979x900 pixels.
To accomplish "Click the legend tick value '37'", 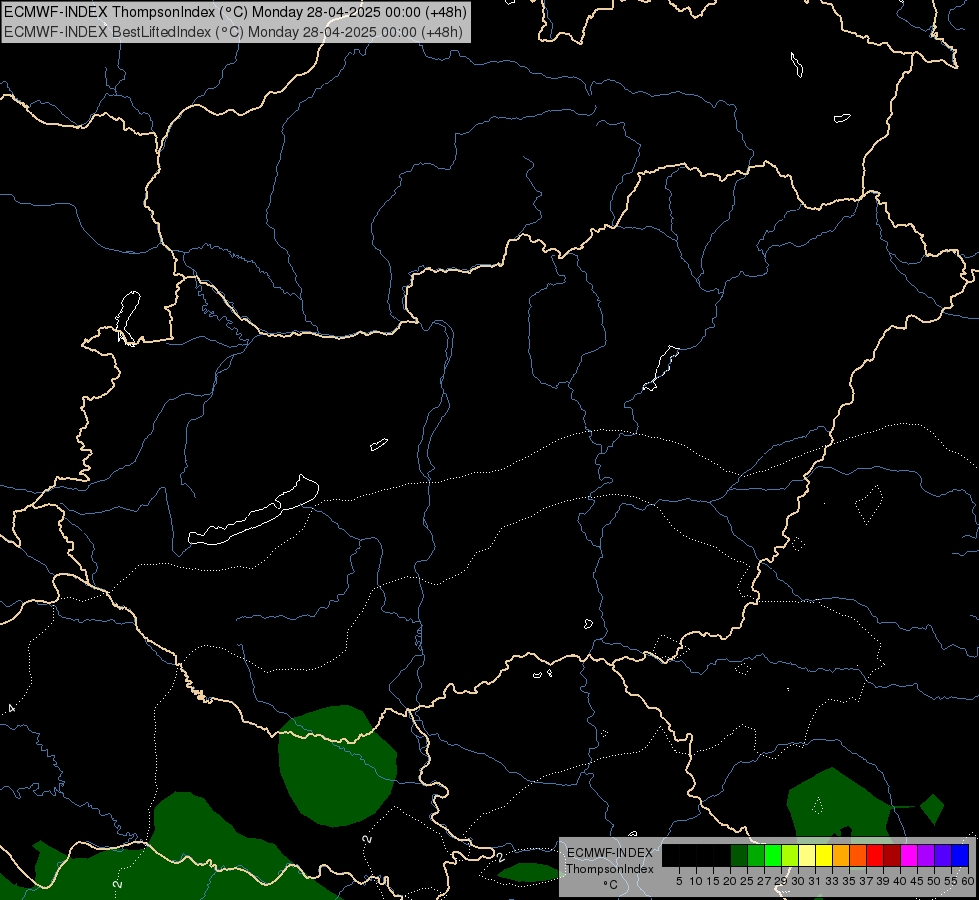I will (x=867, y=881).
